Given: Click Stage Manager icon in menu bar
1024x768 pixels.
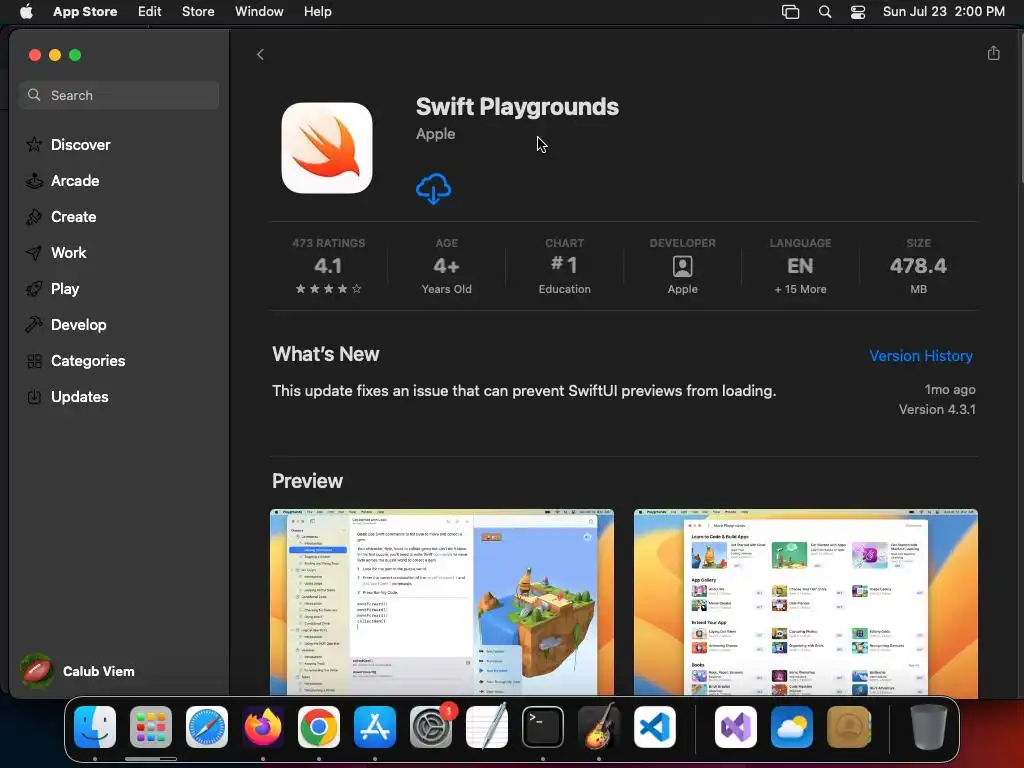Looking at the screenshot, I should coord(790,12).
